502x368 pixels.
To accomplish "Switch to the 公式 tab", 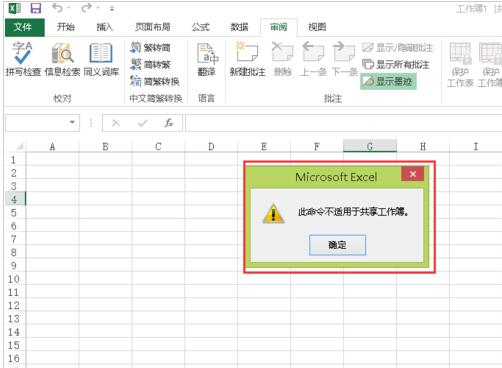I will (x=200, y=27).
